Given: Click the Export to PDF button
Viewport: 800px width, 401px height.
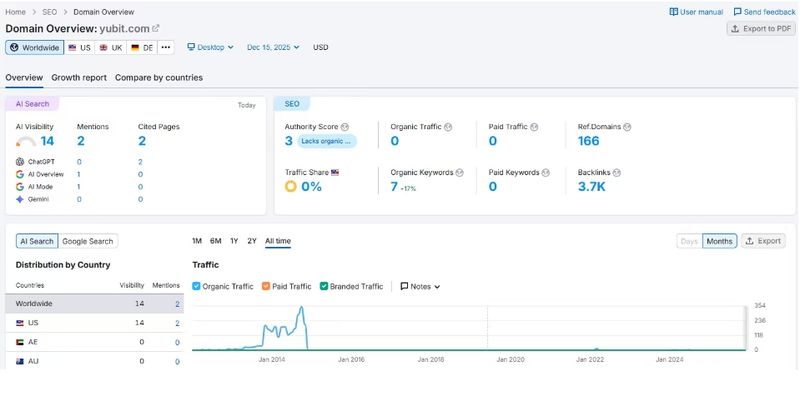Looking at the screenshot, I should click(761, 29).
